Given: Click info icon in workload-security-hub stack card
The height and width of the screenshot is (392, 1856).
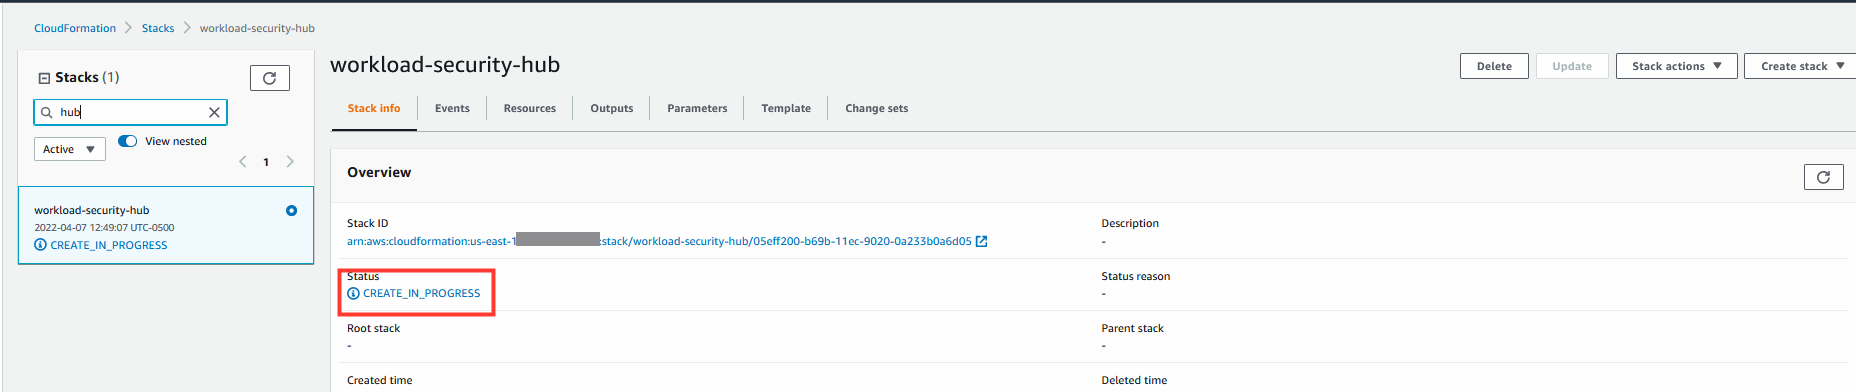Looking at the screenshot, I should tap(40, 245).
